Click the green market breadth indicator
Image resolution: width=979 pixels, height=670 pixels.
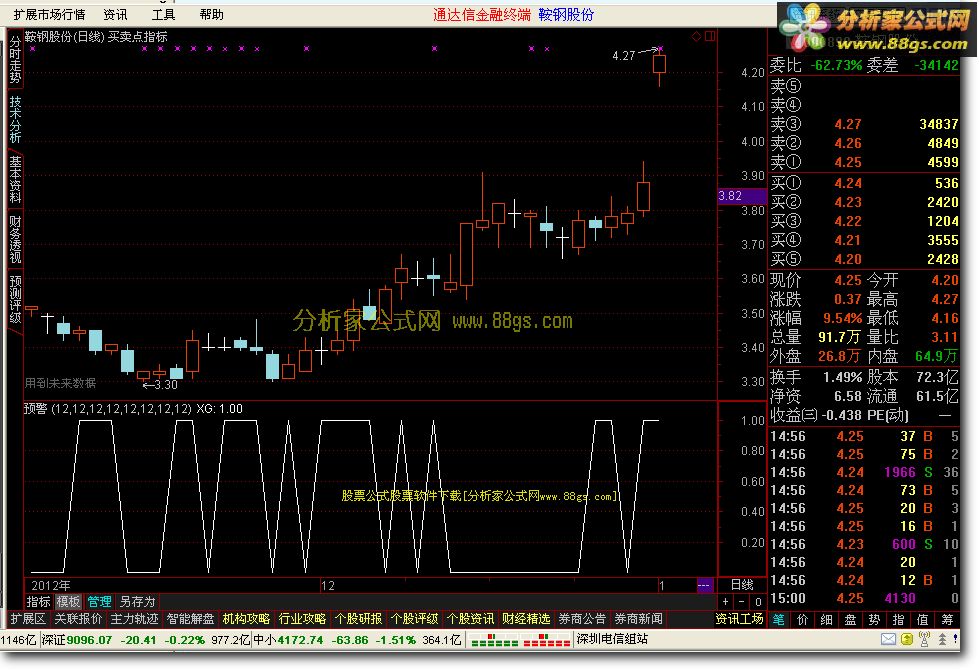coord(494,640)
